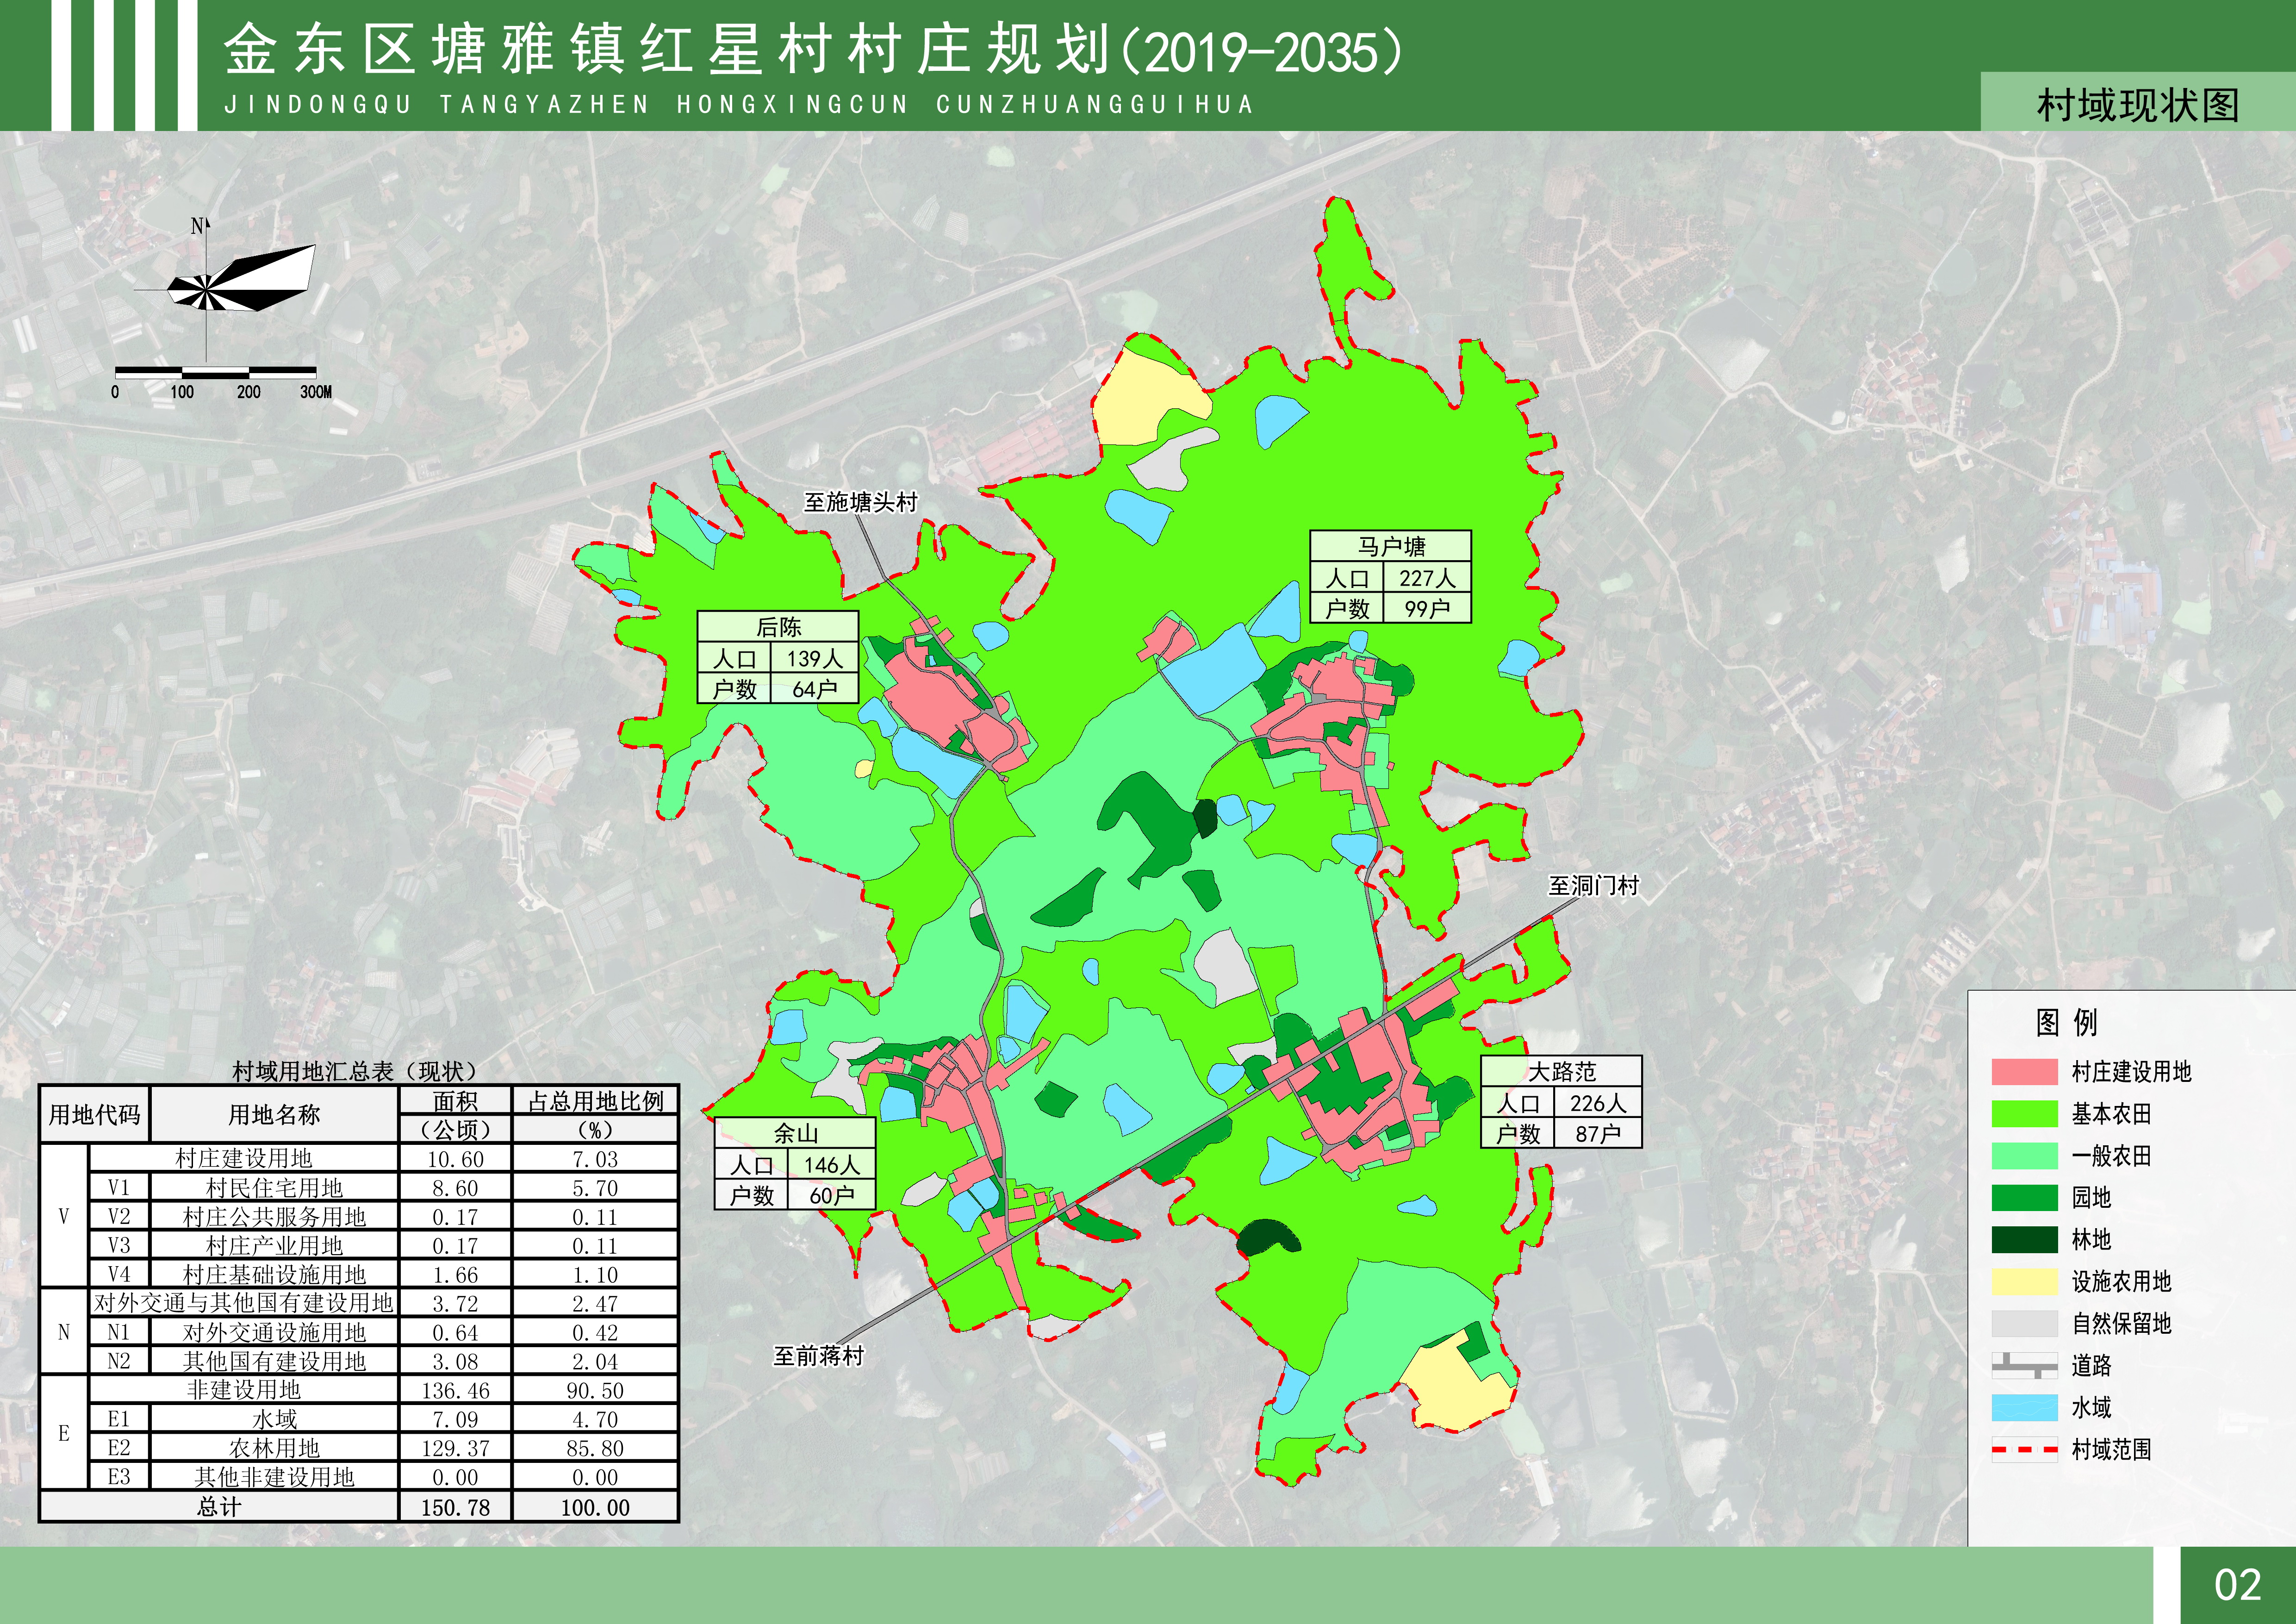2296x1624 pixels.
Task: Click the 后陈 village label box title
Action: coord(778,627)
